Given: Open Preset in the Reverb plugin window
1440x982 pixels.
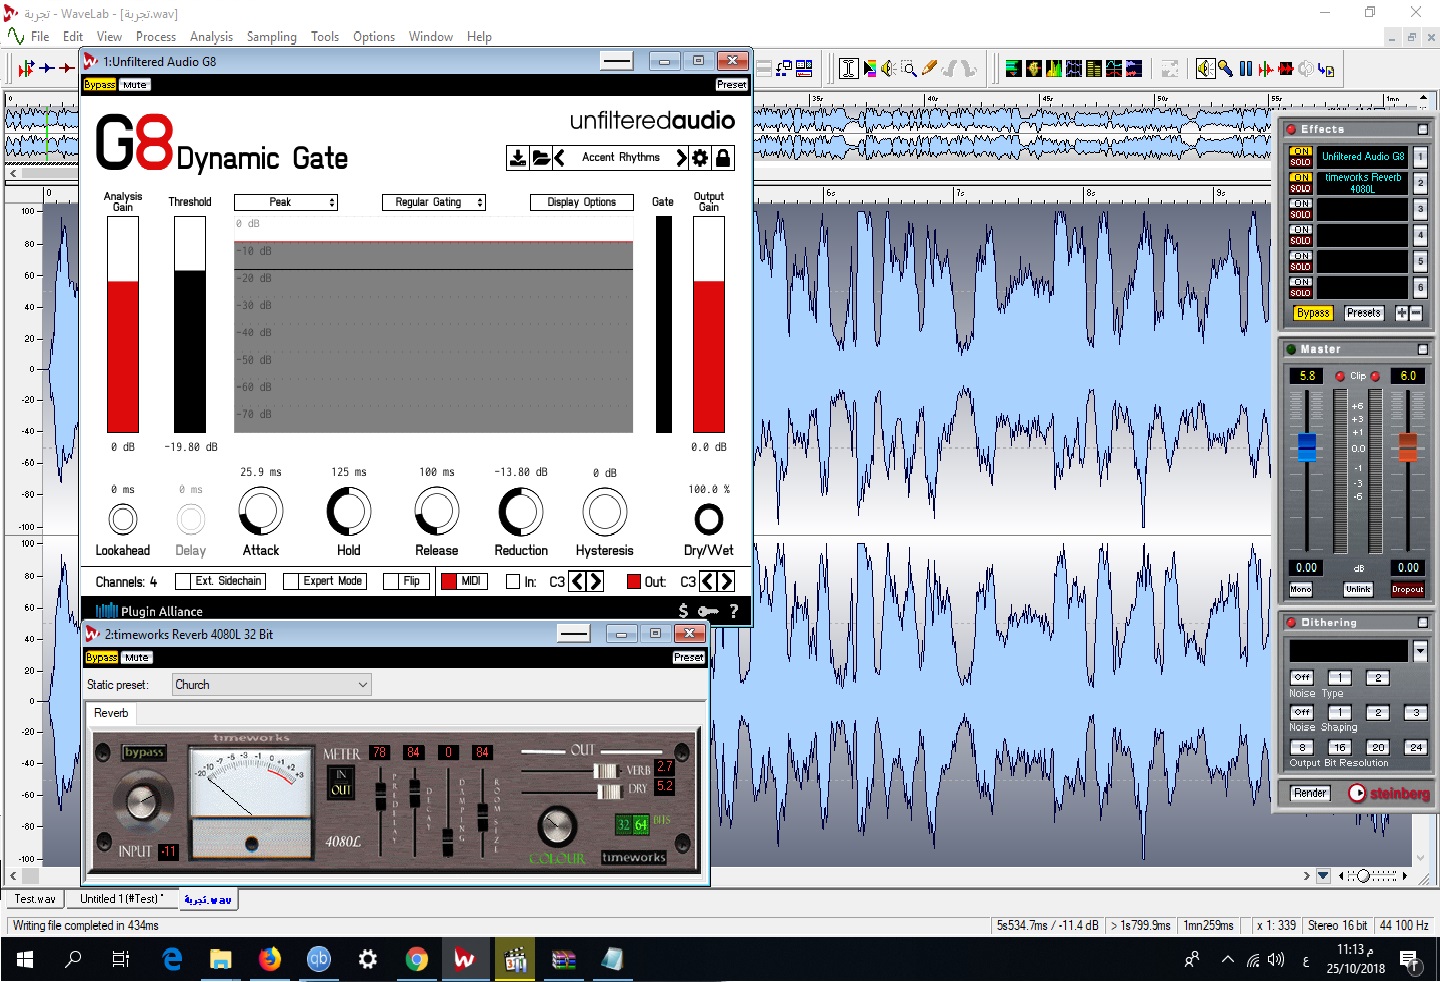Looking at the screenshot, I should pyautogui.click(x=688, y=658).
